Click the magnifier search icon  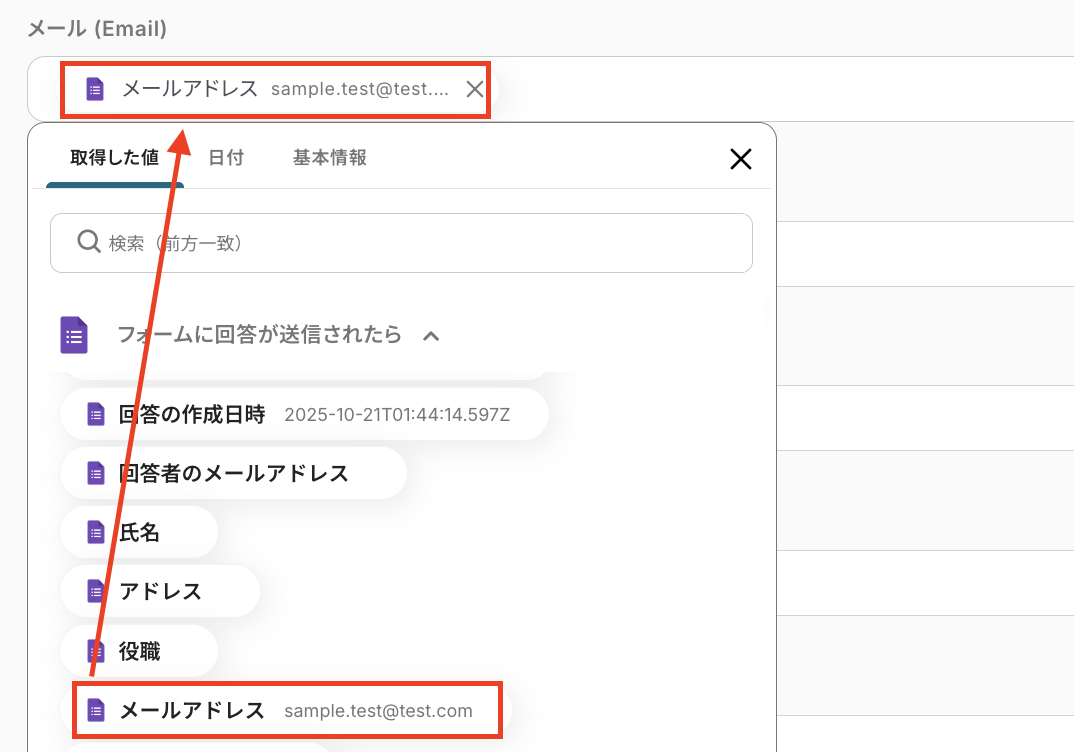[x=88, y=242]
